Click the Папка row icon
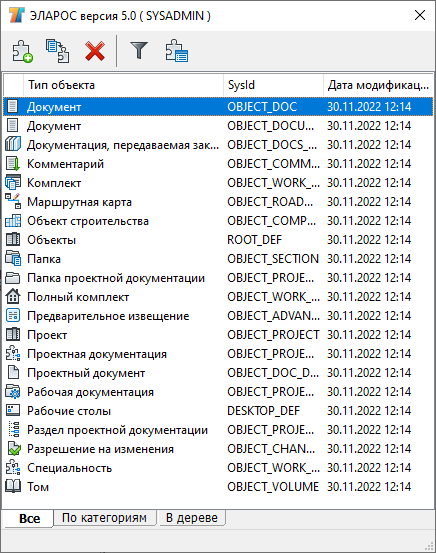 coord(13,259)
